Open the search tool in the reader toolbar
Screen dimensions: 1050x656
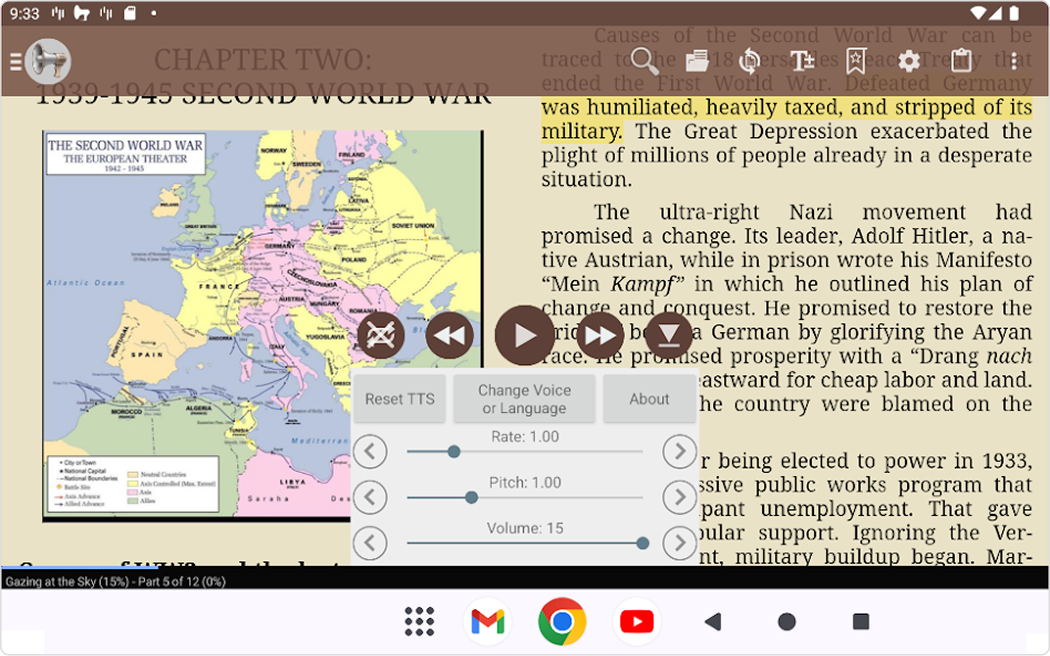[644, 61]
